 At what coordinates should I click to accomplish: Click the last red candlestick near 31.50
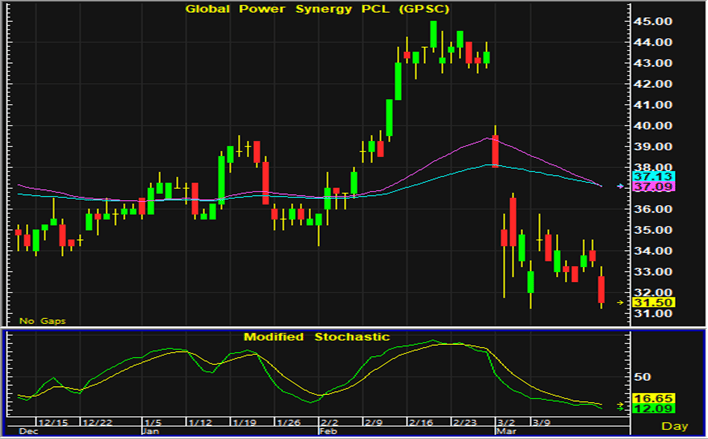pos(601,289)
